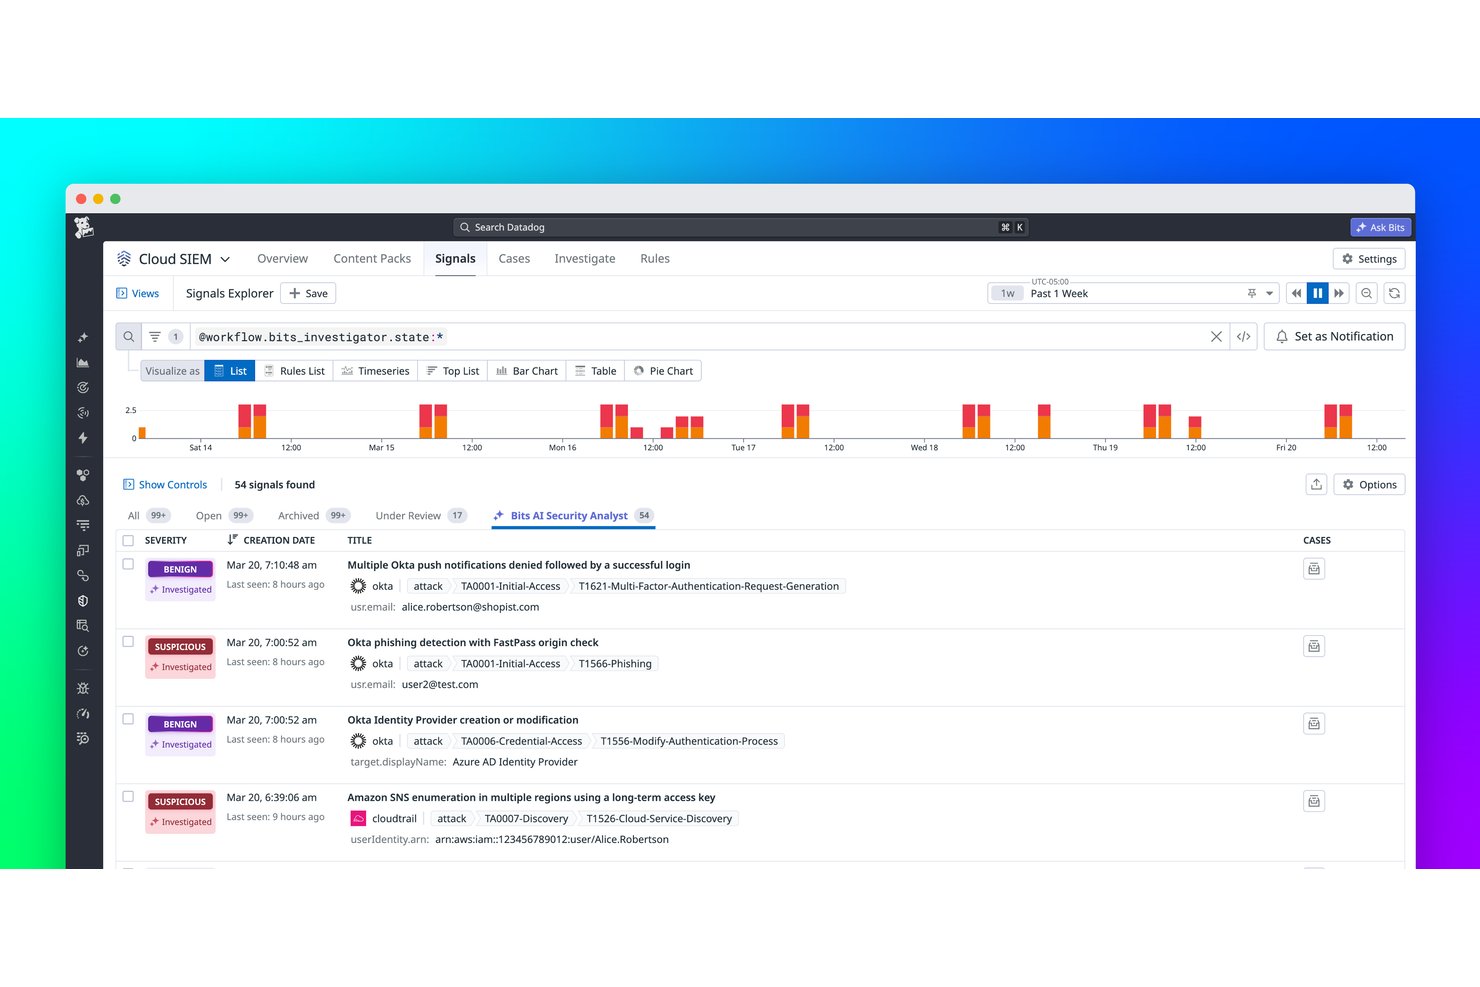Open the shield security sidebar icon

pyautogui.click(x=83, y=601)
